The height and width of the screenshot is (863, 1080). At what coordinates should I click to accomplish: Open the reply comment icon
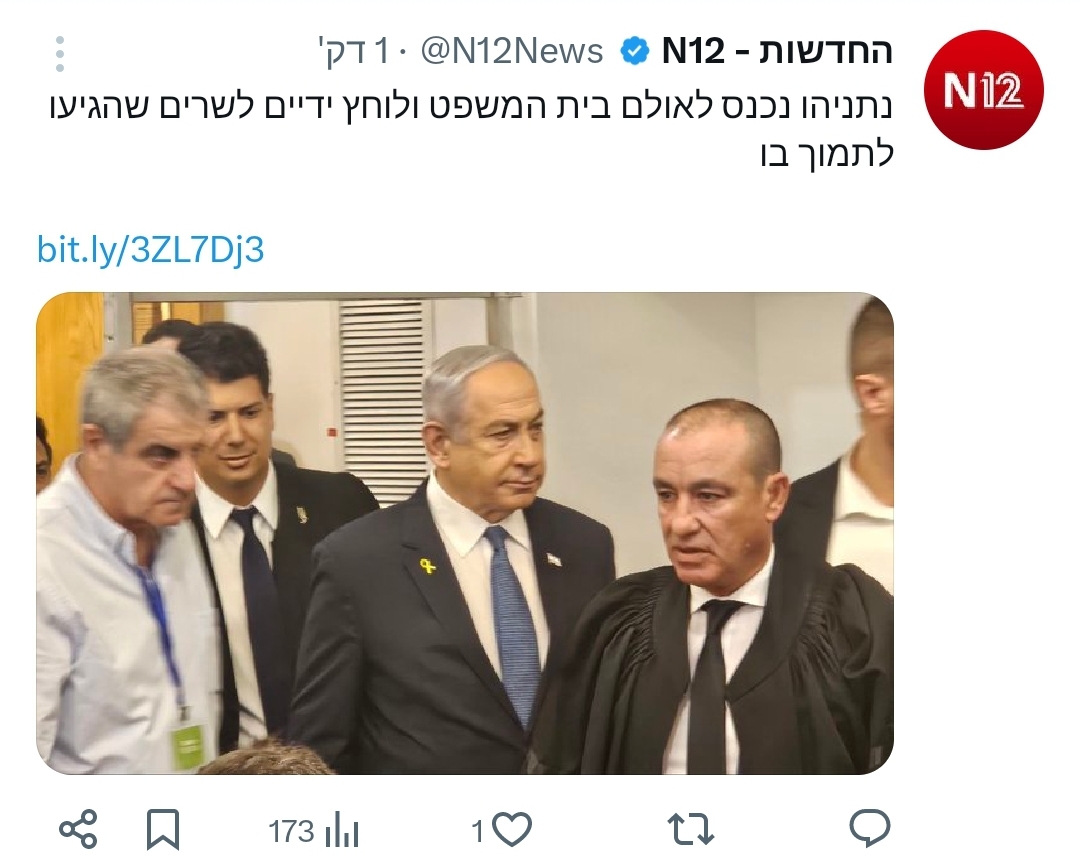click(870, 828)
